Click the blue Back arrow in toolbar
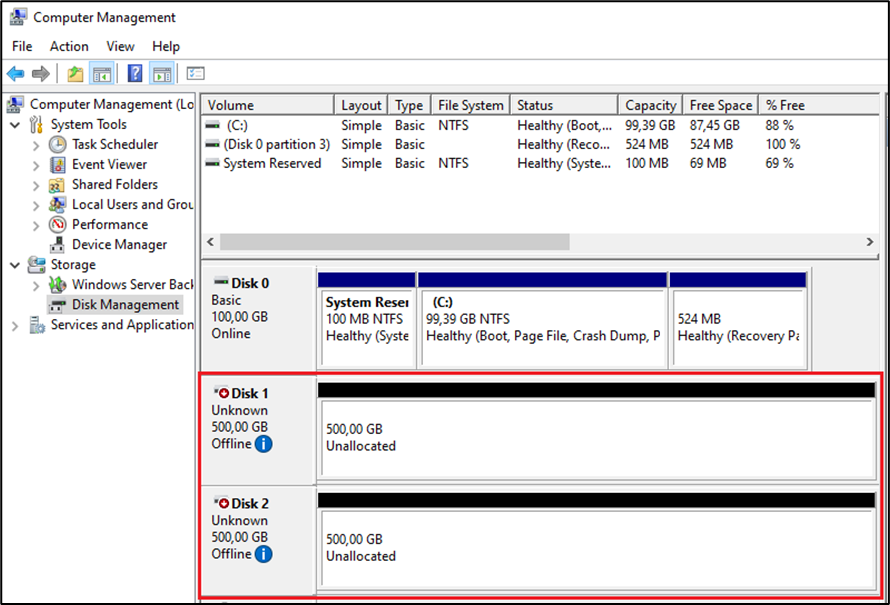This screenshot has height=605, width=890. click(16, 74)
